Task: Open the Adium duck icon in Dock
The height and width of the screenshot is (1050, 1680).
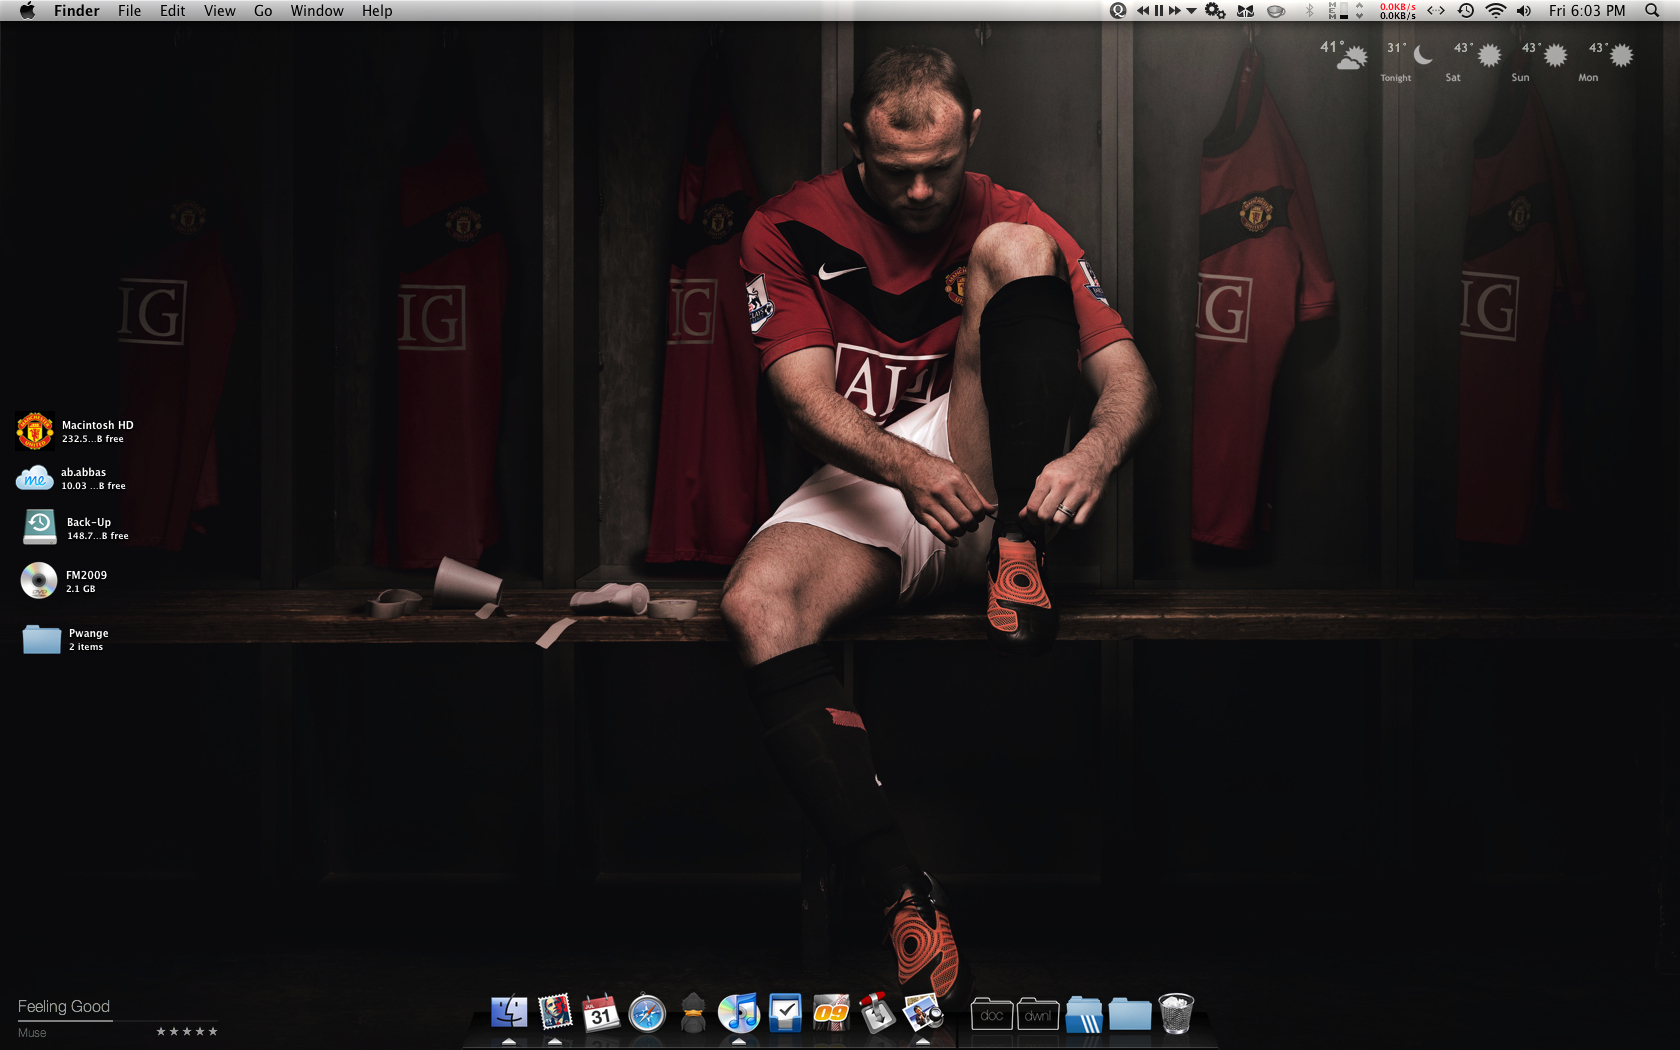Action: [693, 1013]
